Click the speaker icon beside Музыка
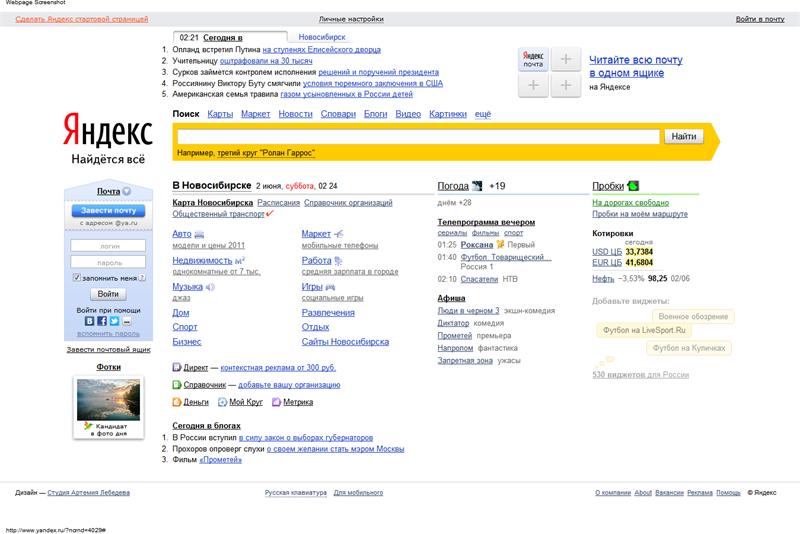The image size is (800, 534). [210, 287]
